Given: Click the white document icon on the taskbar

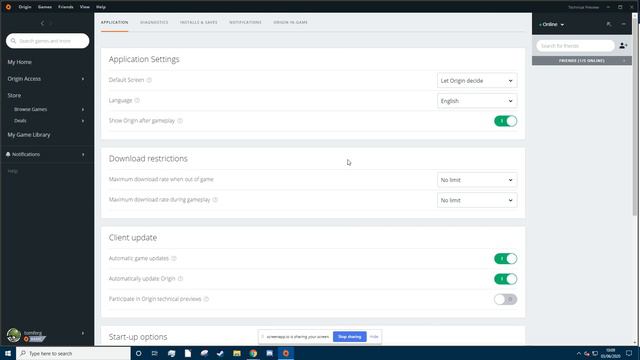Looking at the screenshot, I should pyautogui.click(x=188, y=353).
